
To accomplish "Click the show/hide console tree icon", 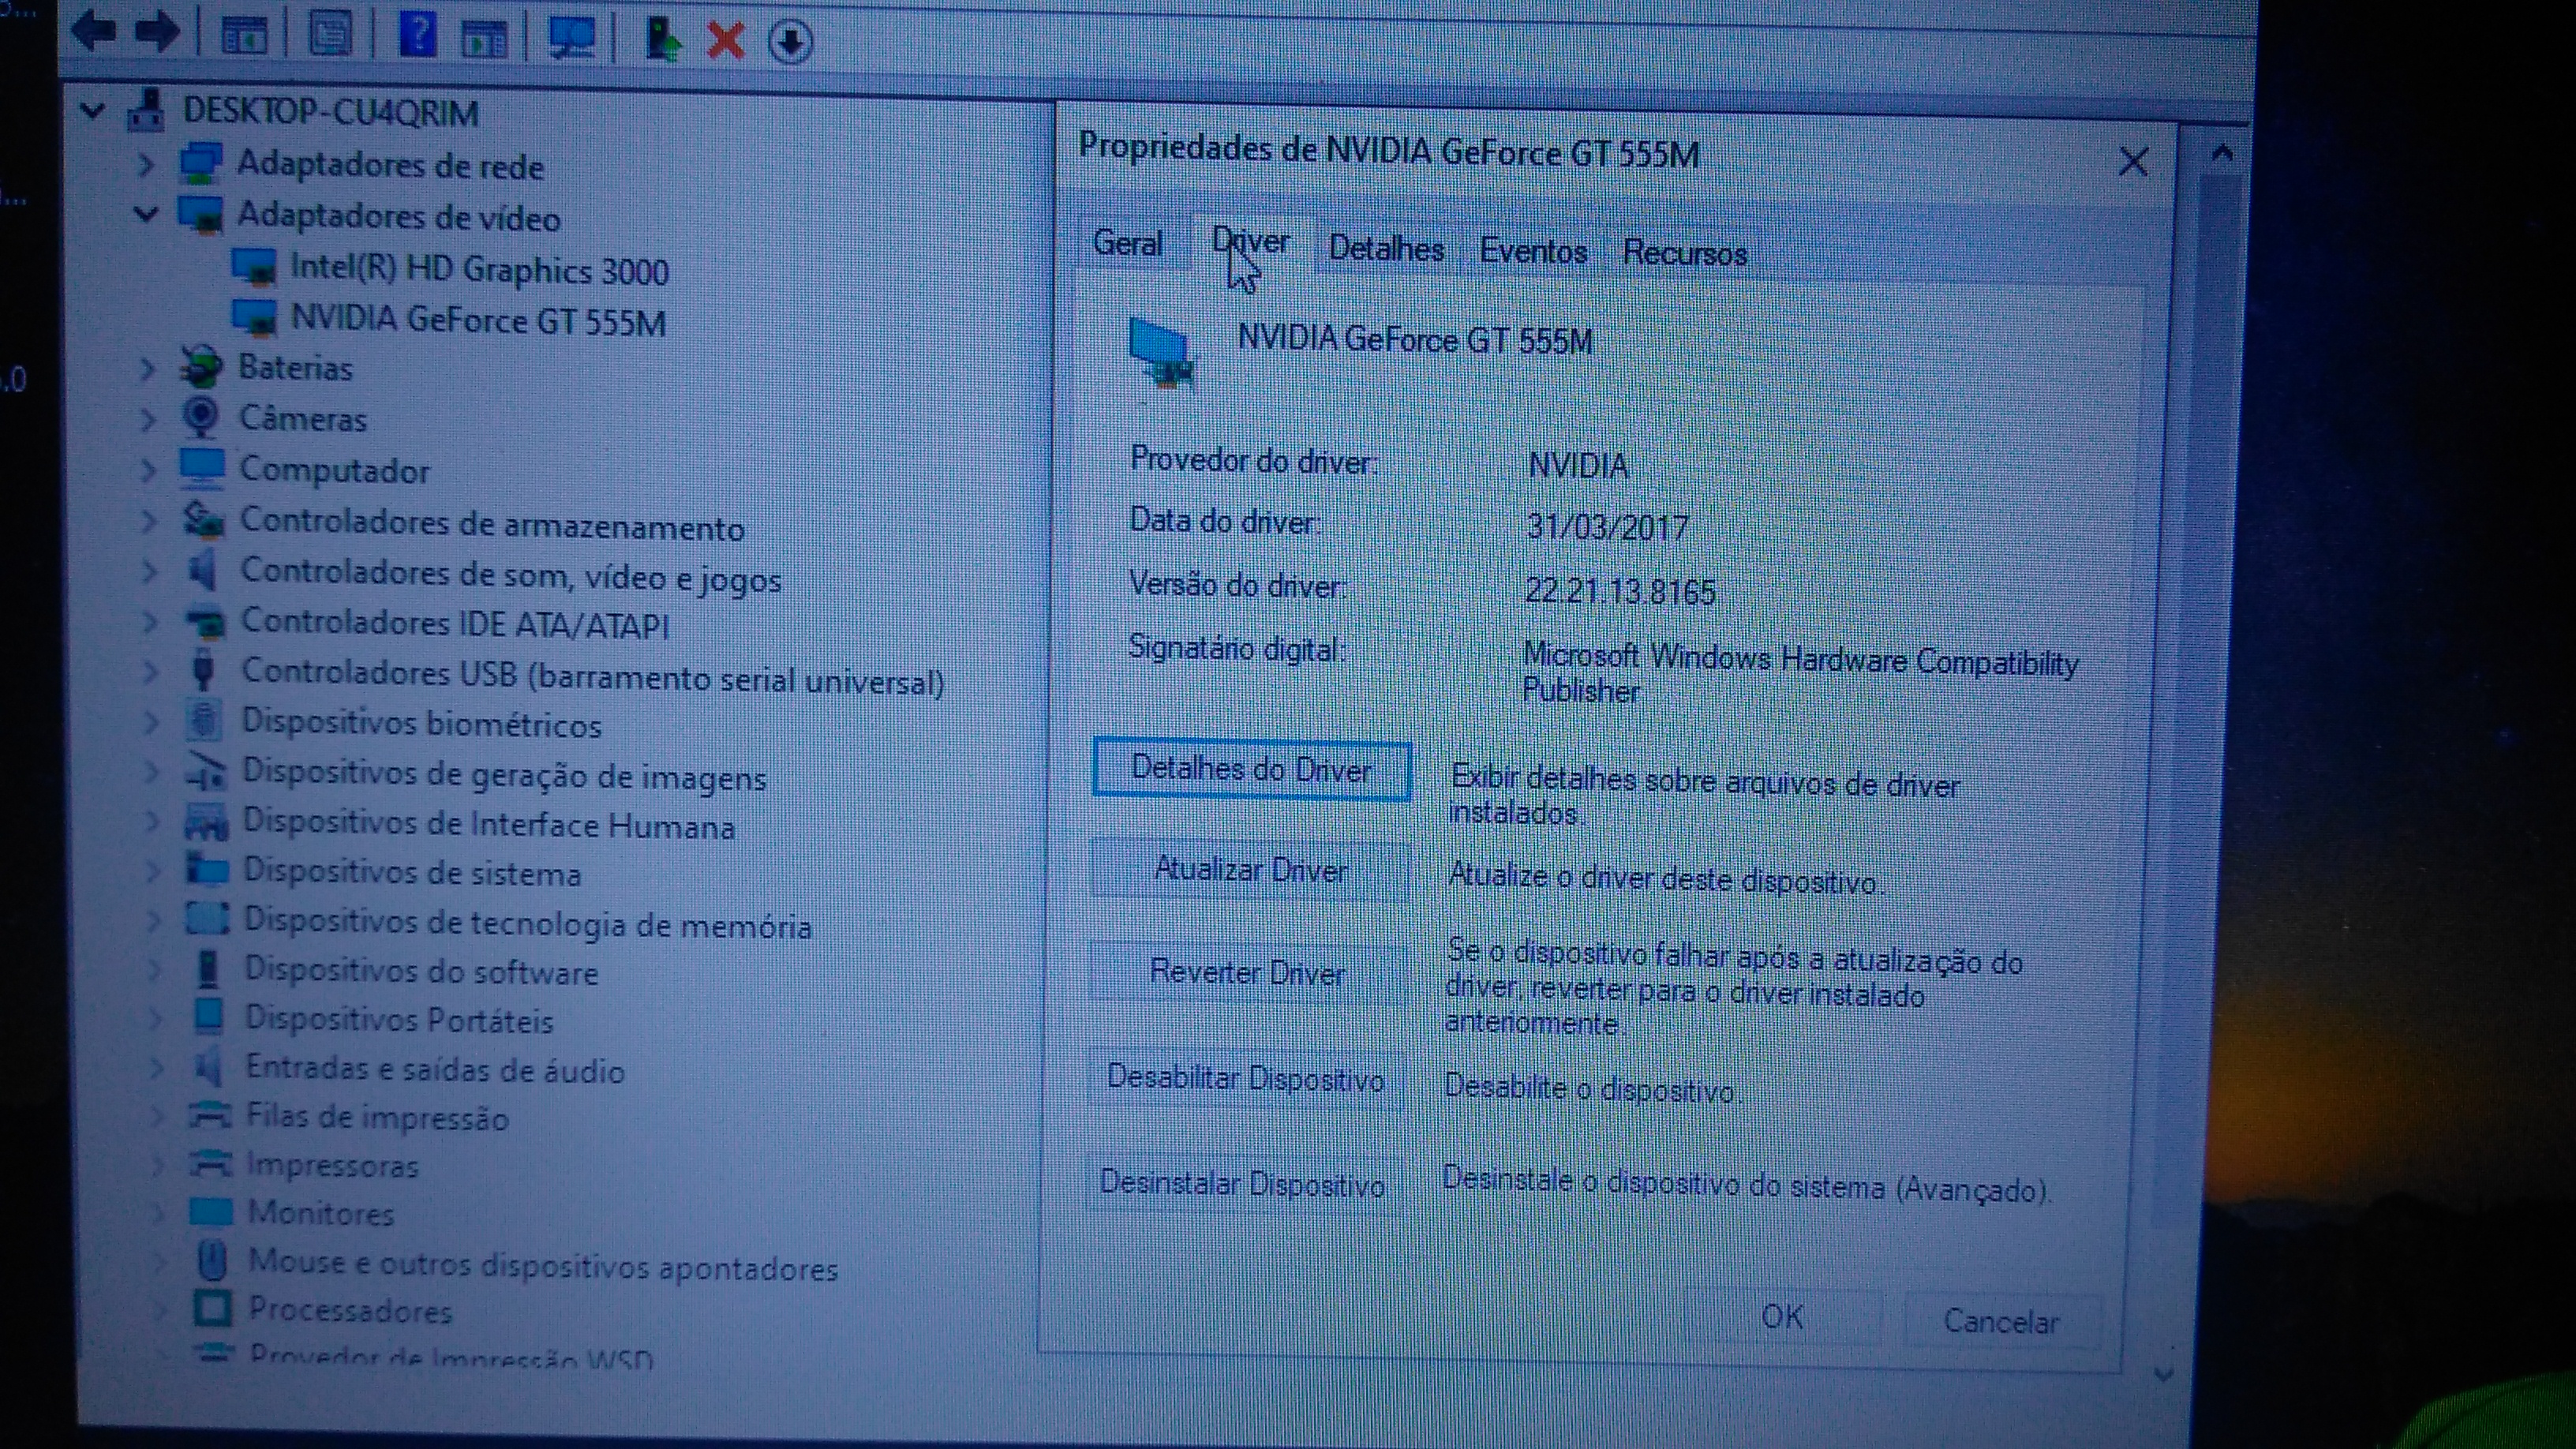I will click(243, 36).
